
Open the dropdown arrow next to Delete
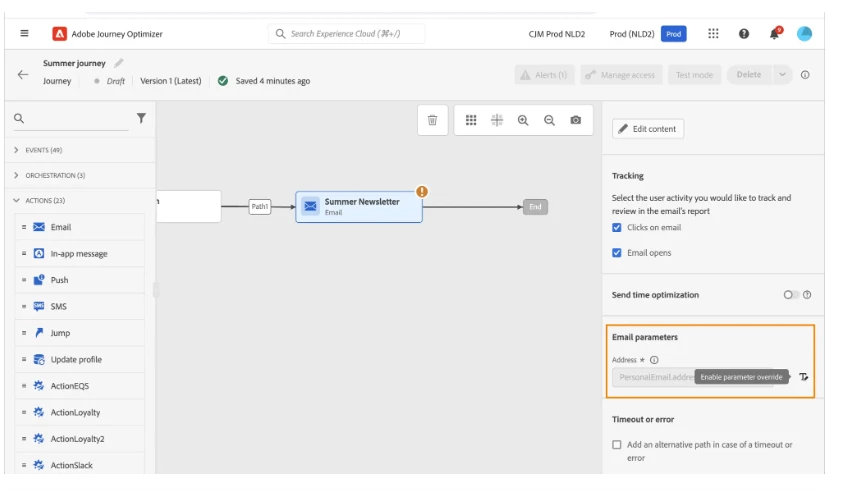(x=782, y=75)
